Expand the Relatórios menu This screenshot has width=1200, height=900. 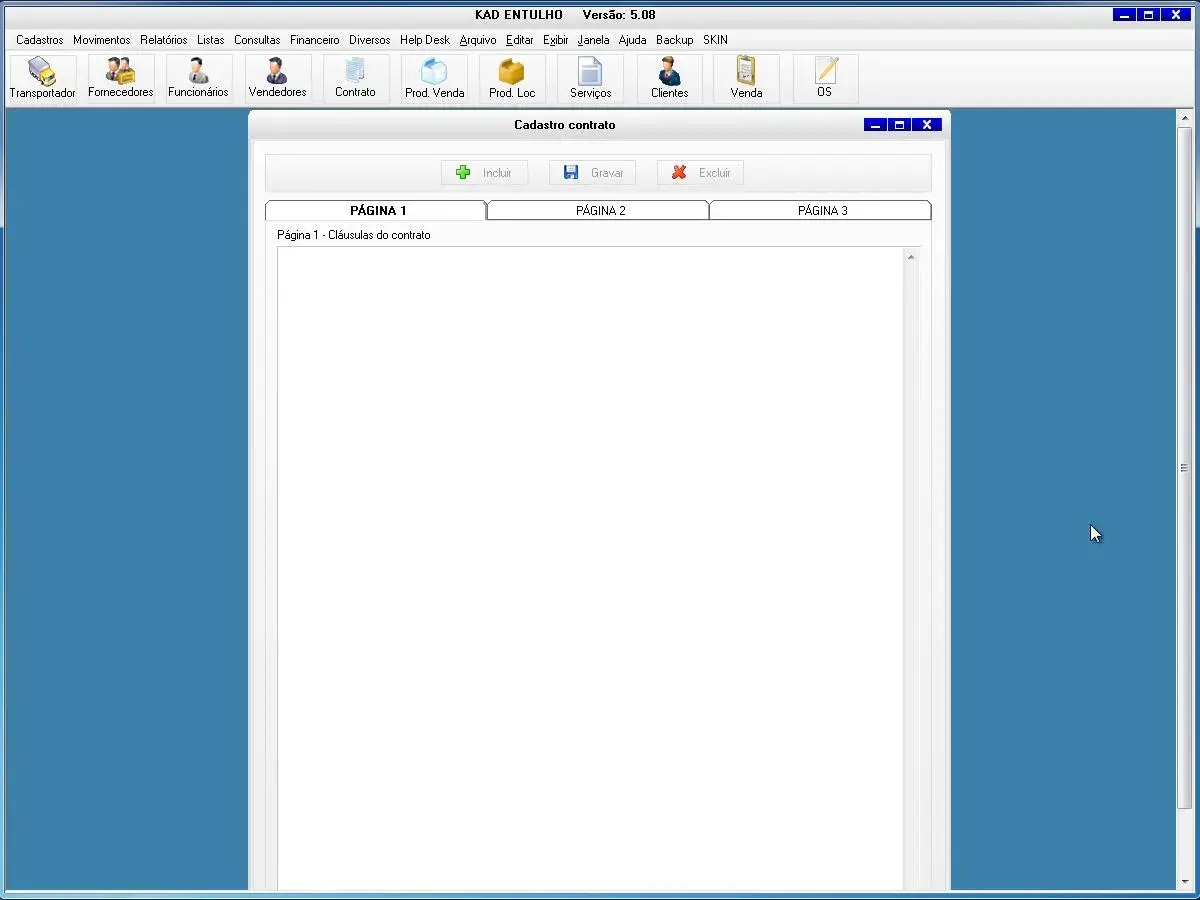164,40
